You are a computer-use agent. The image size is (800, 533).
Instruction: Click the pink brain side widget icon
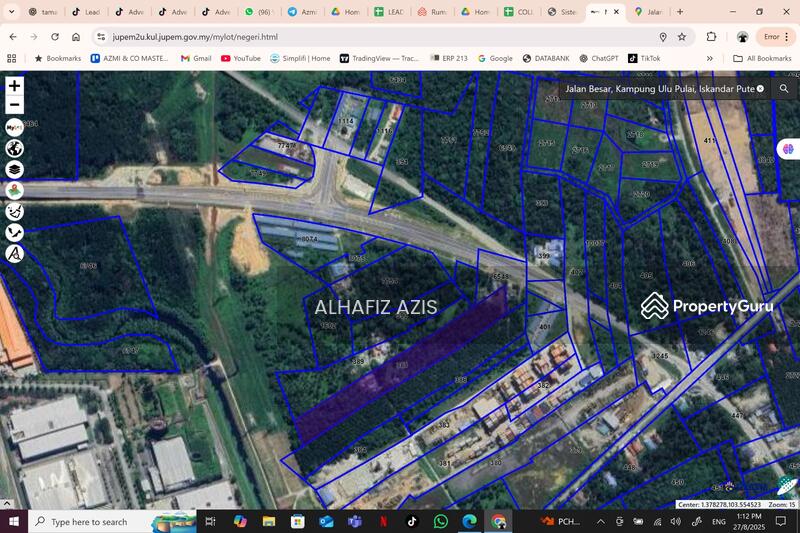click(x=789, y=149)
